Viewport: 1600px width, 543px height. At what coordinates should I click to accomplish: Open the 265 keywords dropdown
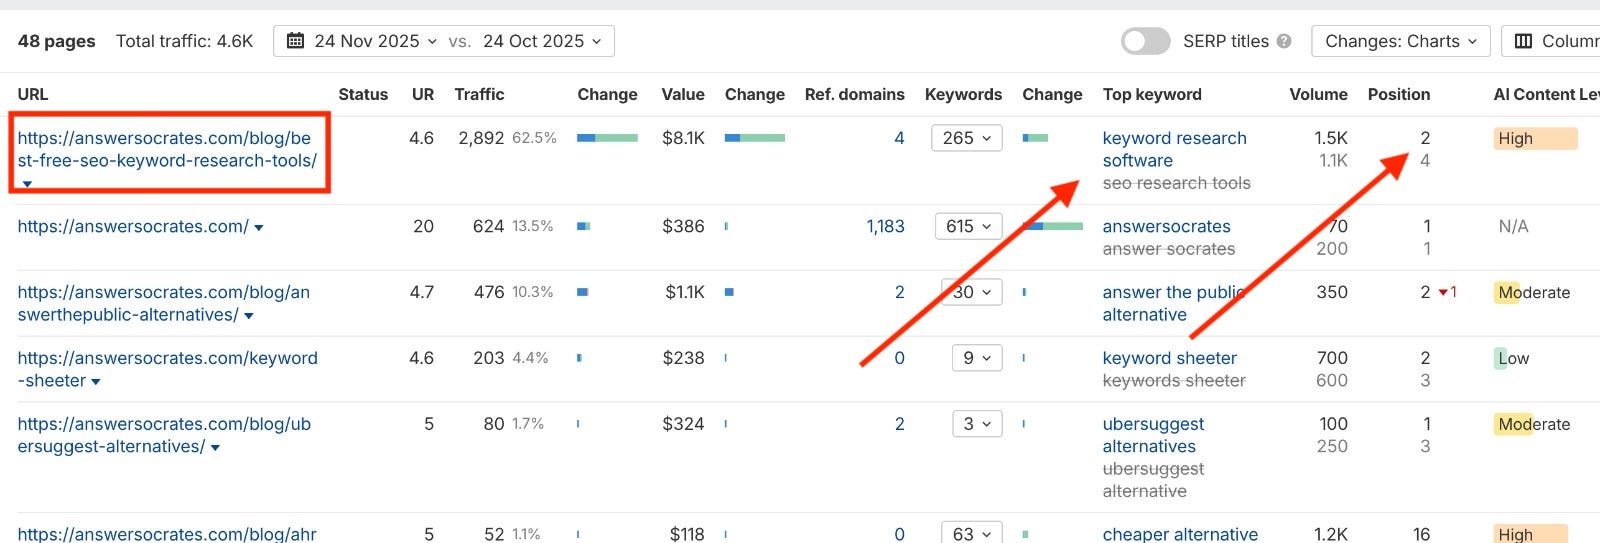pos(966,138)
